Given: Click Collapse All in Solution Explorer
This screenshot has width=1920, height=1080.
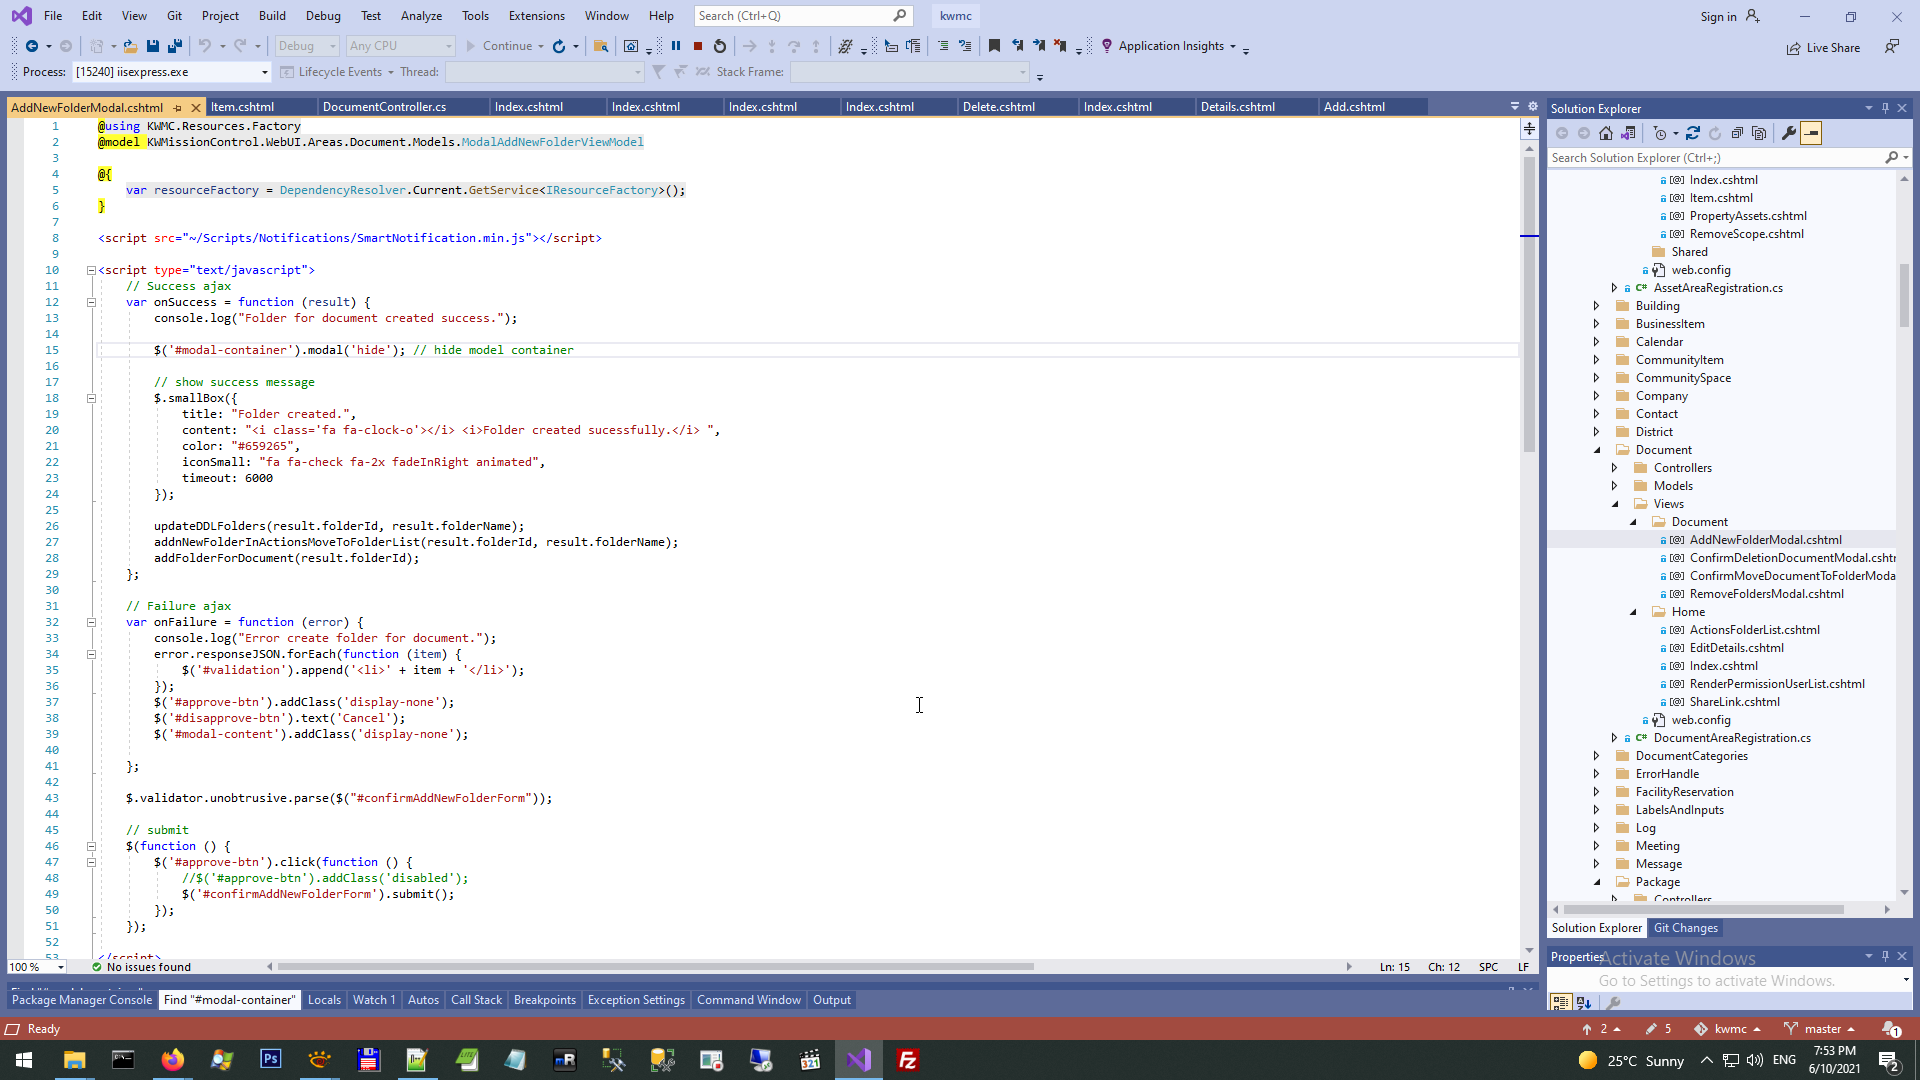Looking at the screenshot, I should point(1737,133).
